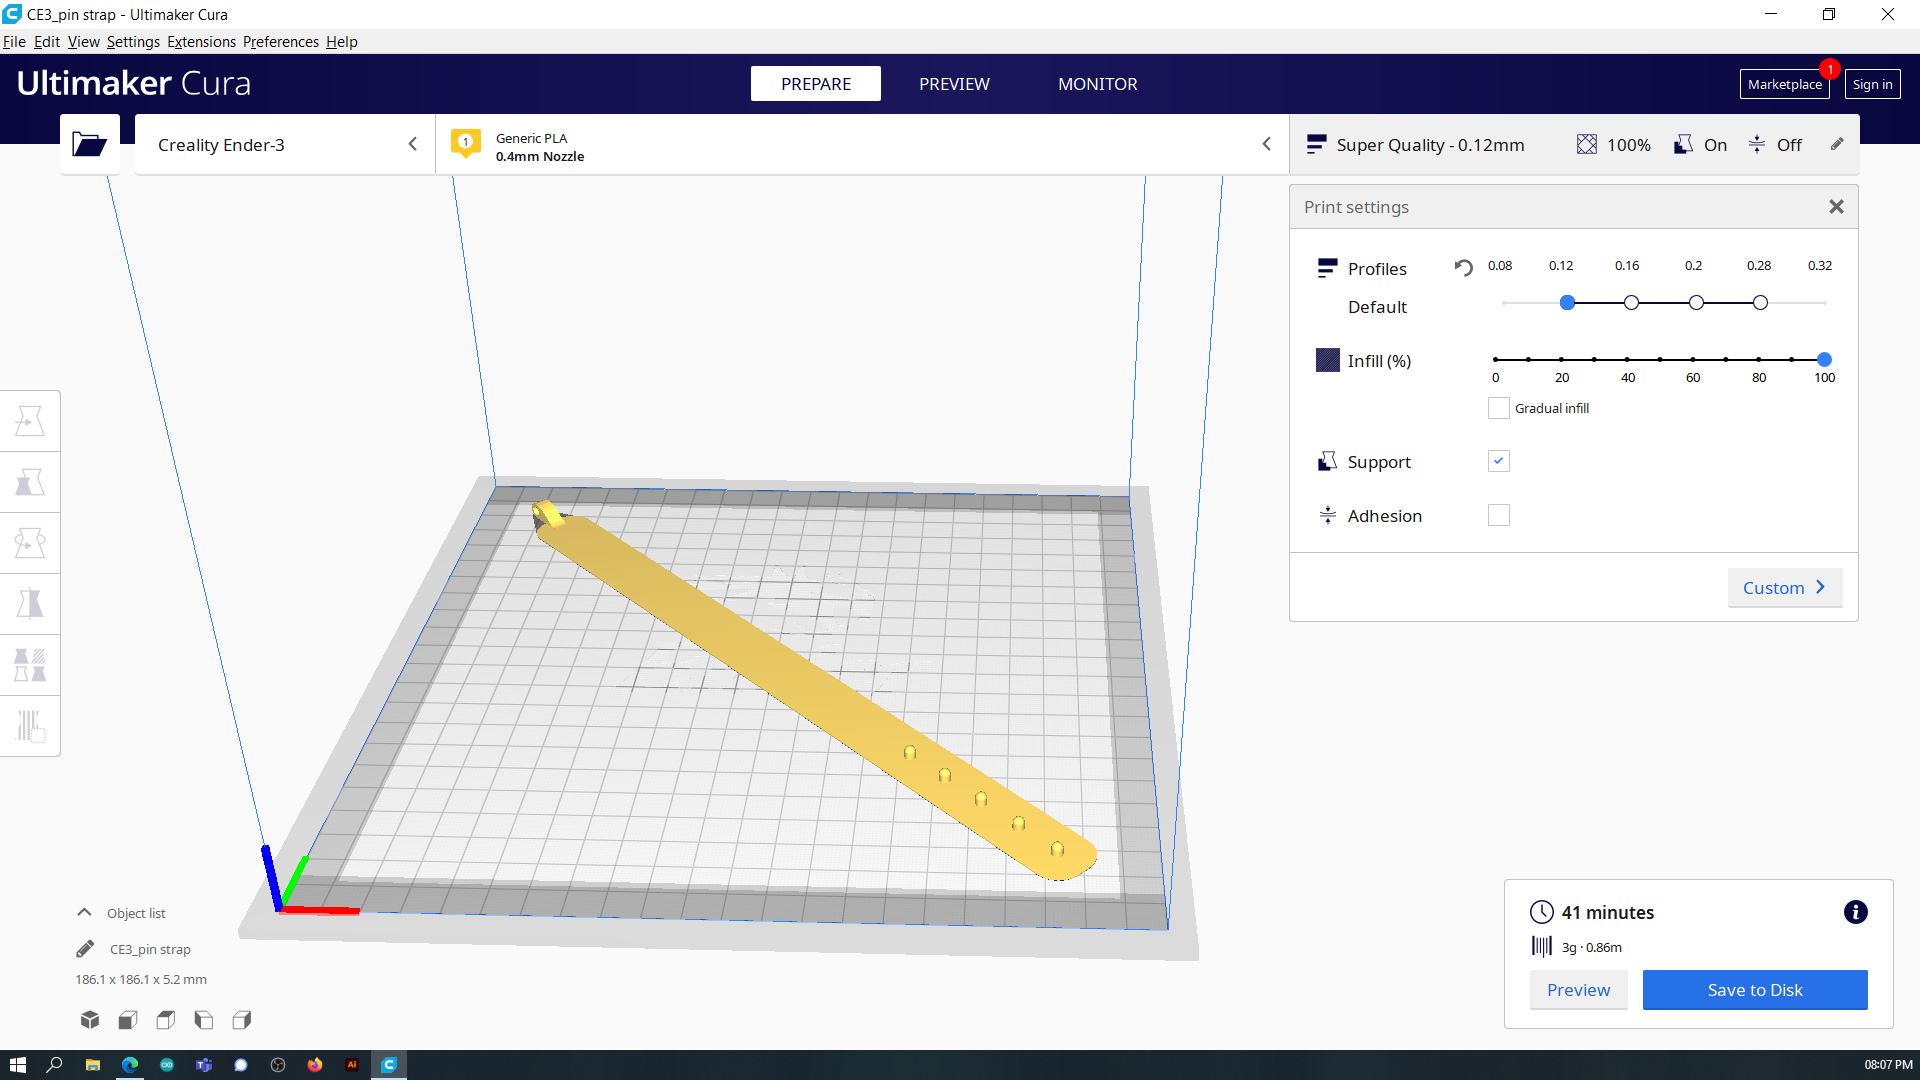The width and height of the screenshot is (1920, 1080).
Task: Enable Adhesion checkbox
Action: pyautogui.click(x=1497, y=514)
